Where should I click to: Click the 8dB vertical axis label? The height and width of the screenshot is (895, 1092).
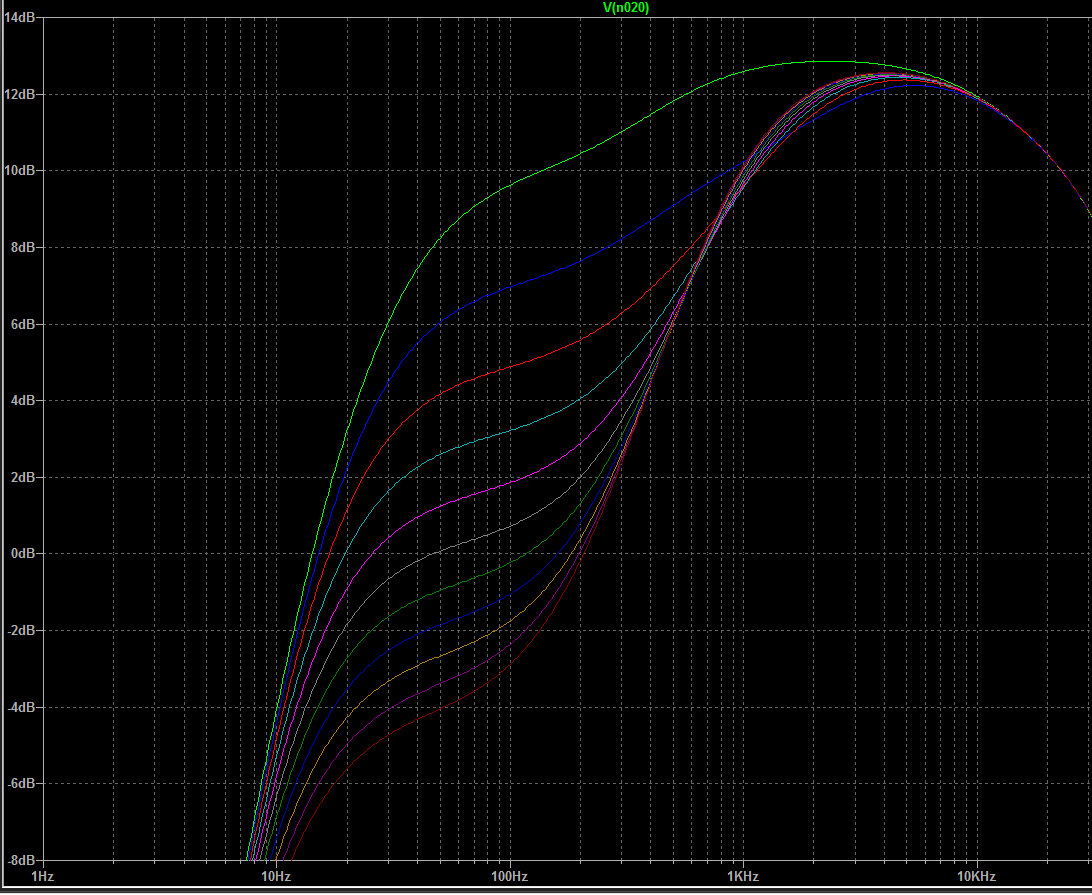coord(23,247)
